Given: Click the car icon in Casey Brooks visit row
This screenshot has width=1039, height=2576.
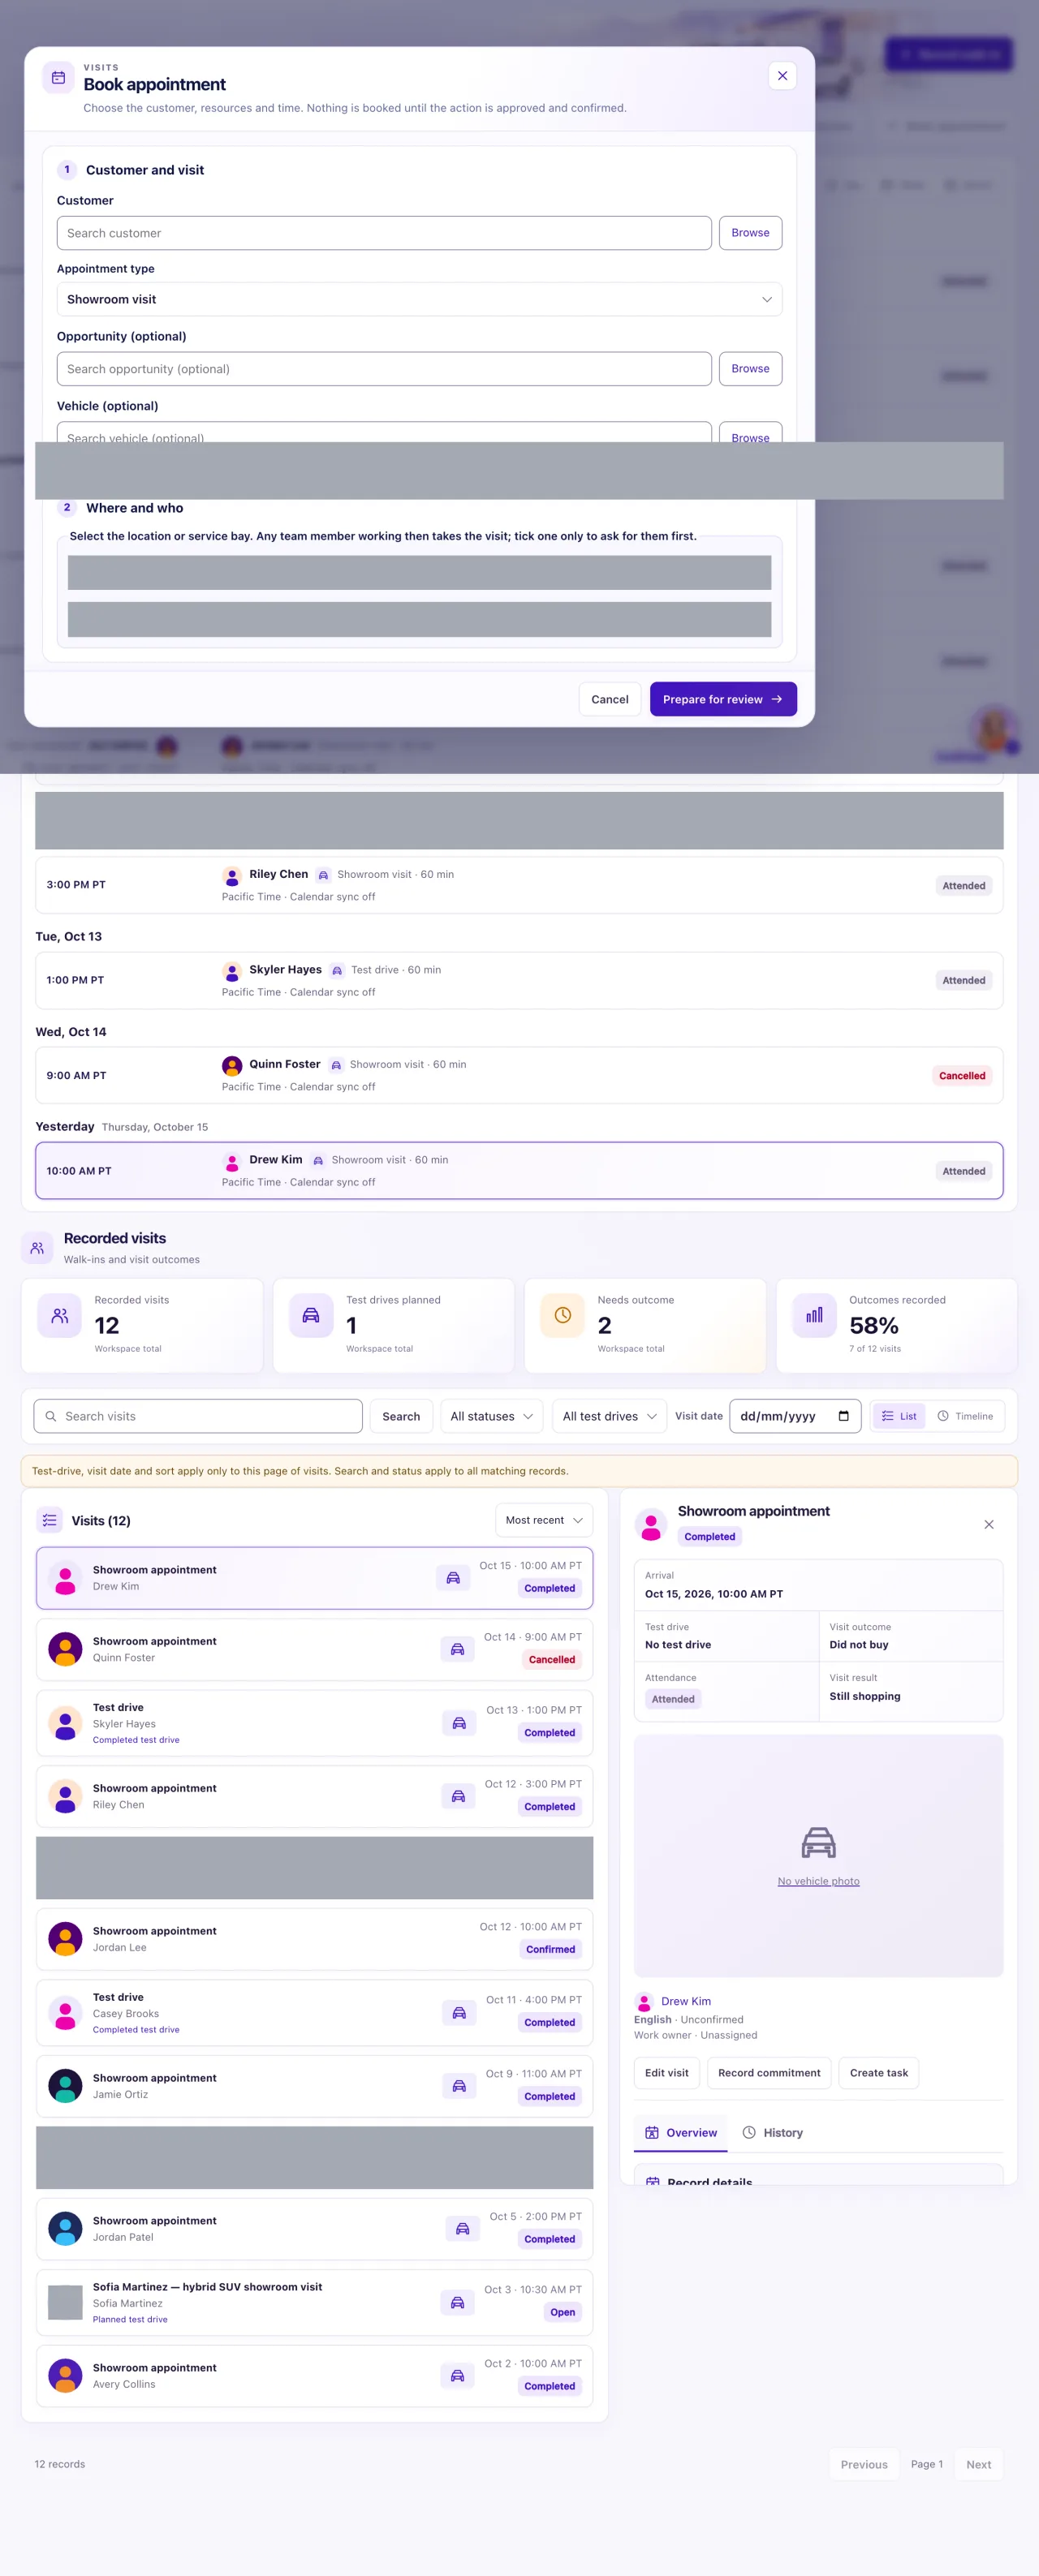Looking at the screenshot, I should click(459, 2012).
